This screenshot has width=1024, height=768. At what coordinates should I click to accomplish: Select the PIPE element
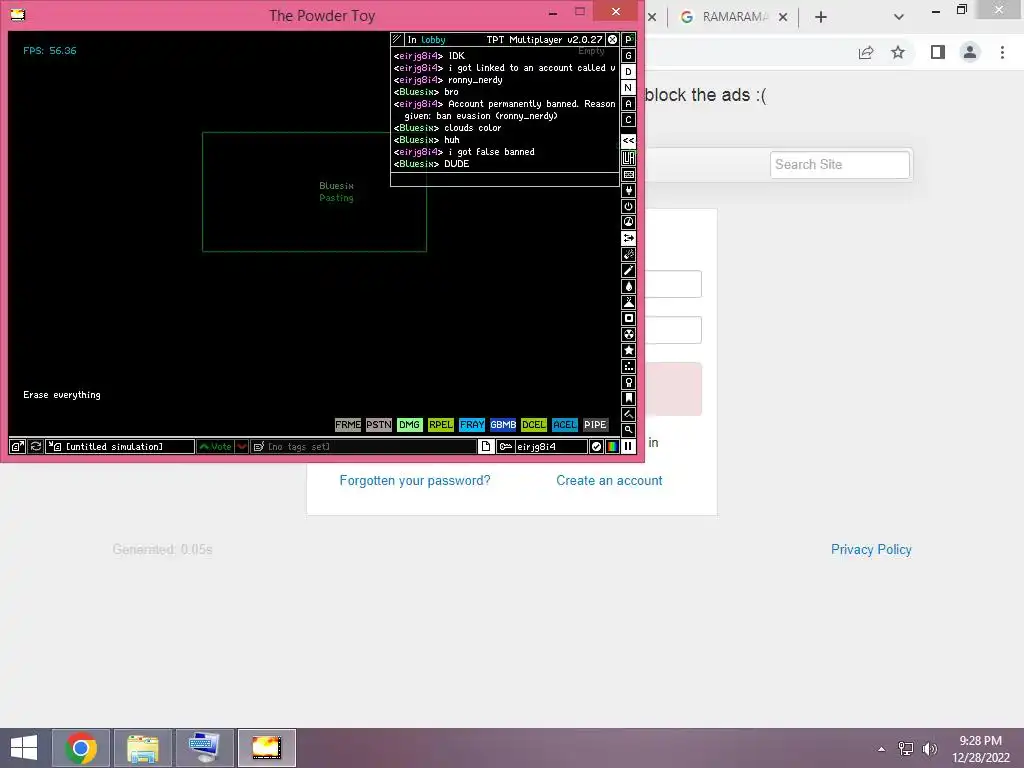(596, 425)
